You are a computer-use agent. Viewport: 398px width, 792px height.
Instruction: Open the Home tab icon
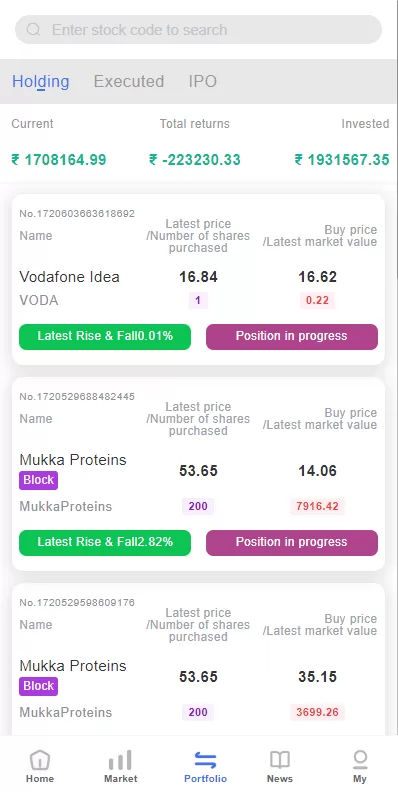tap(40, 760)
